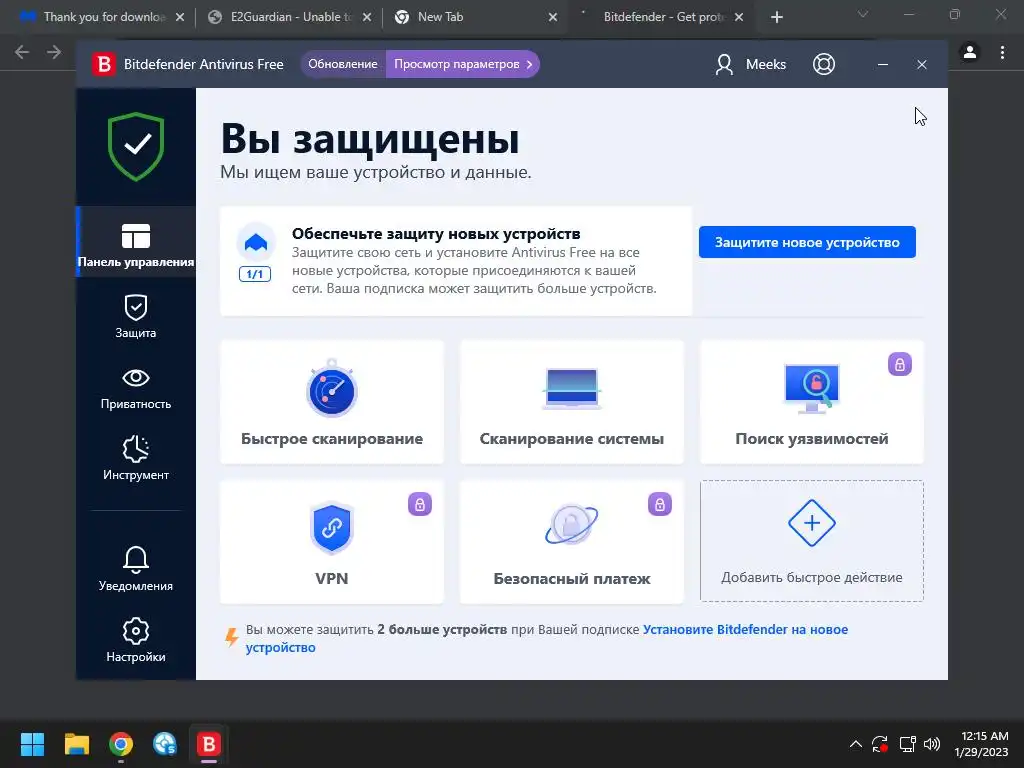Click Просмотр параметров arrow button
Viewport: 1024px width, 768px height.
coord(463,64)
